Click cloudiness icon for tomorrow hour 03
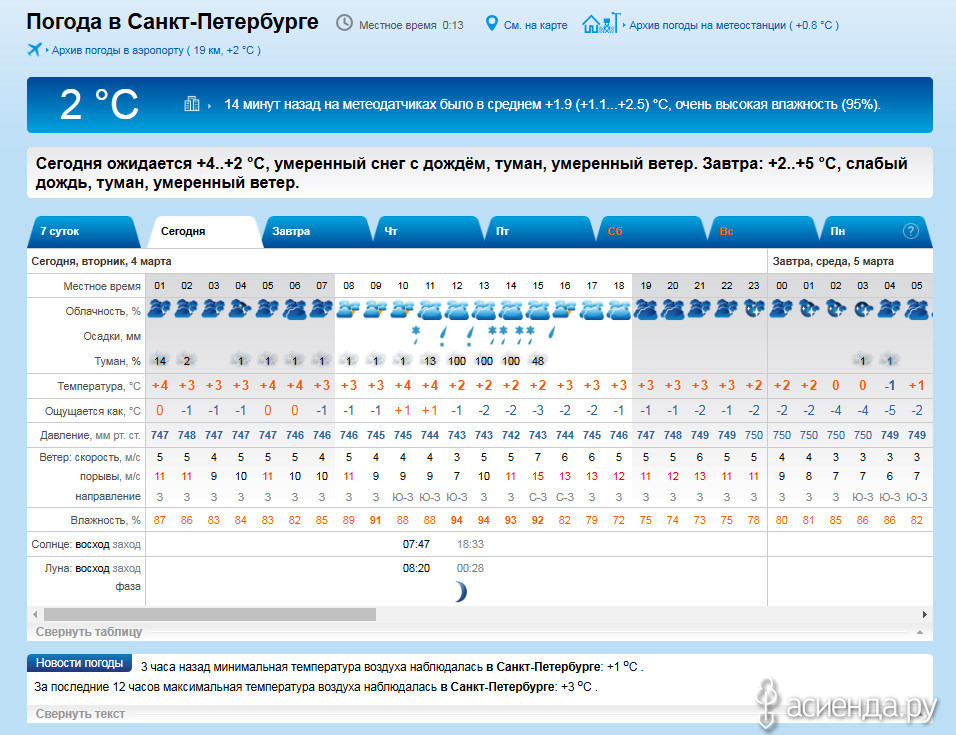956x735 pixels. click(863, 310)
